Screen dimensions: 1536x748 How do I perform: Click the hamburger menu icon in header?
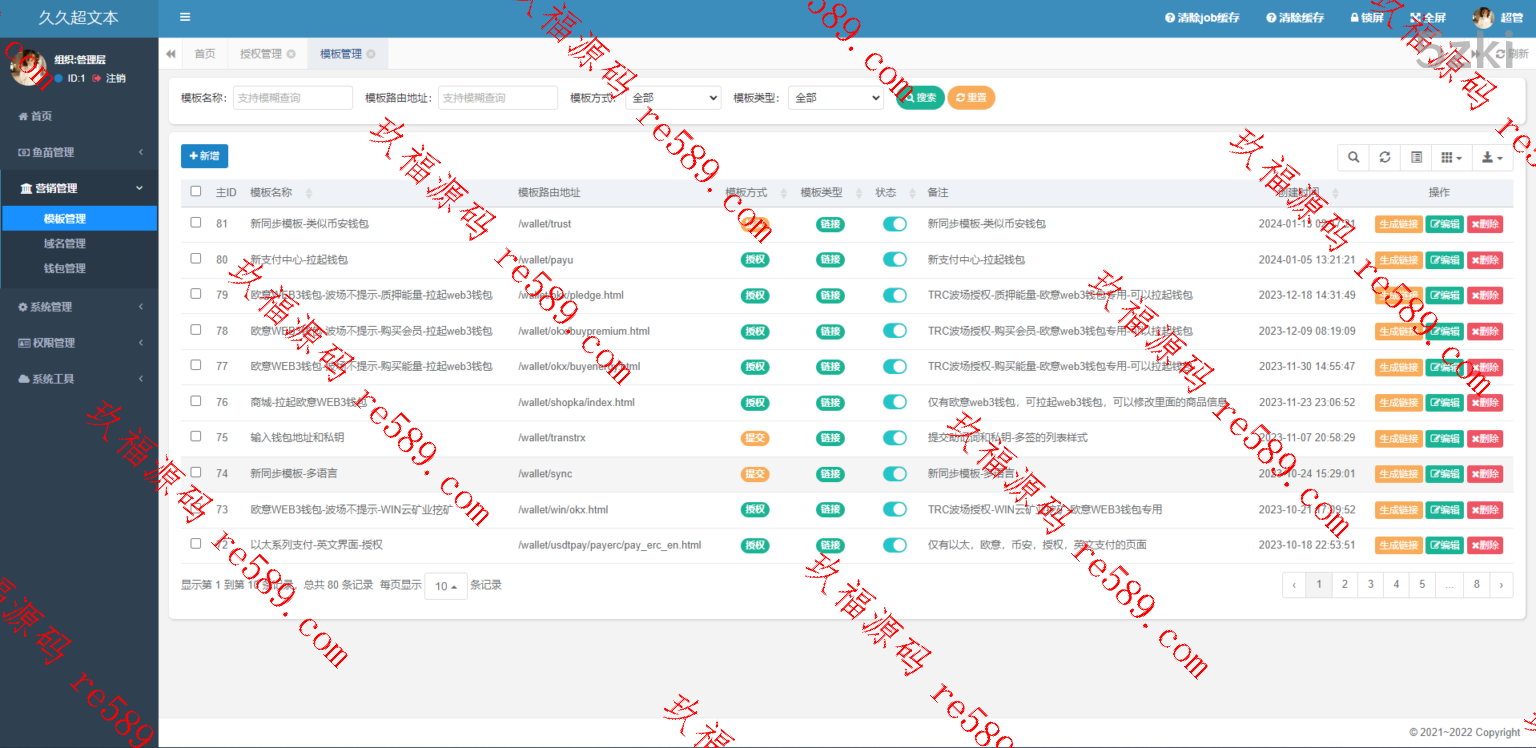coord(184,17)
